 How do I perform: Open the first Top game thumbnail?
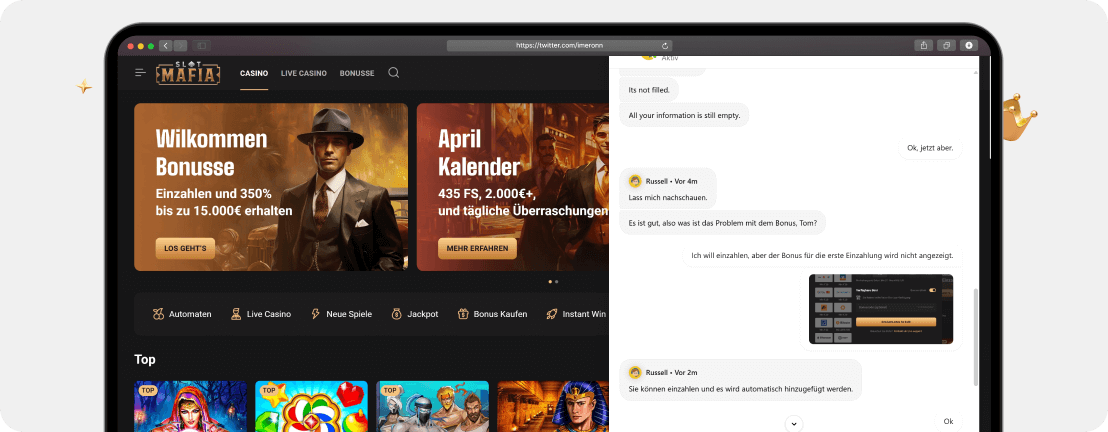pos(190,406)
